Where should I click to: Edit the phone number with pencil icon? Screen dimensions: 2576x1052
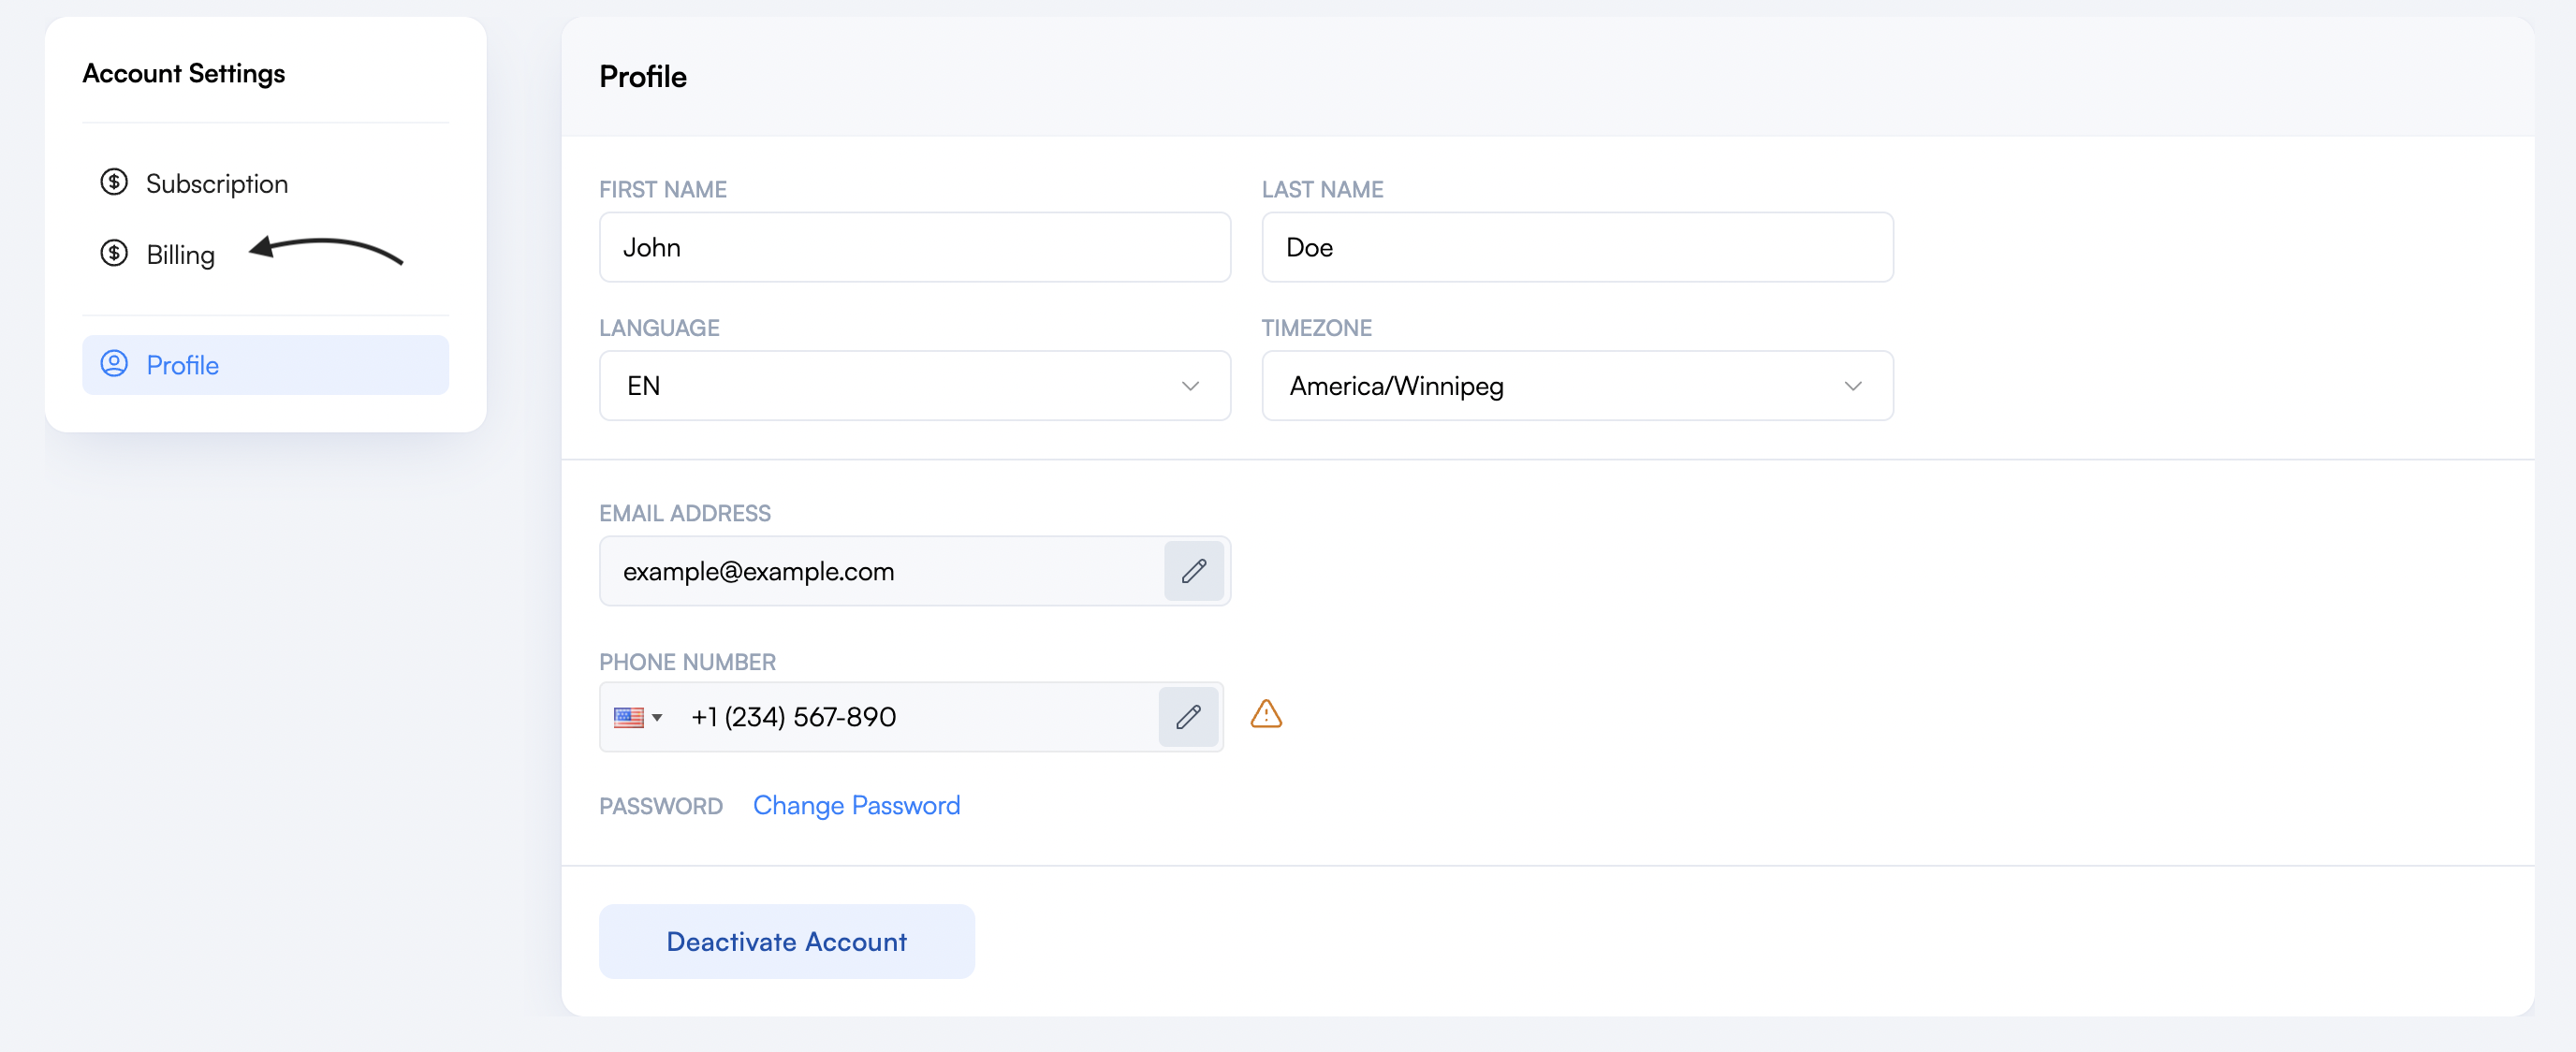pos(1188,717)
